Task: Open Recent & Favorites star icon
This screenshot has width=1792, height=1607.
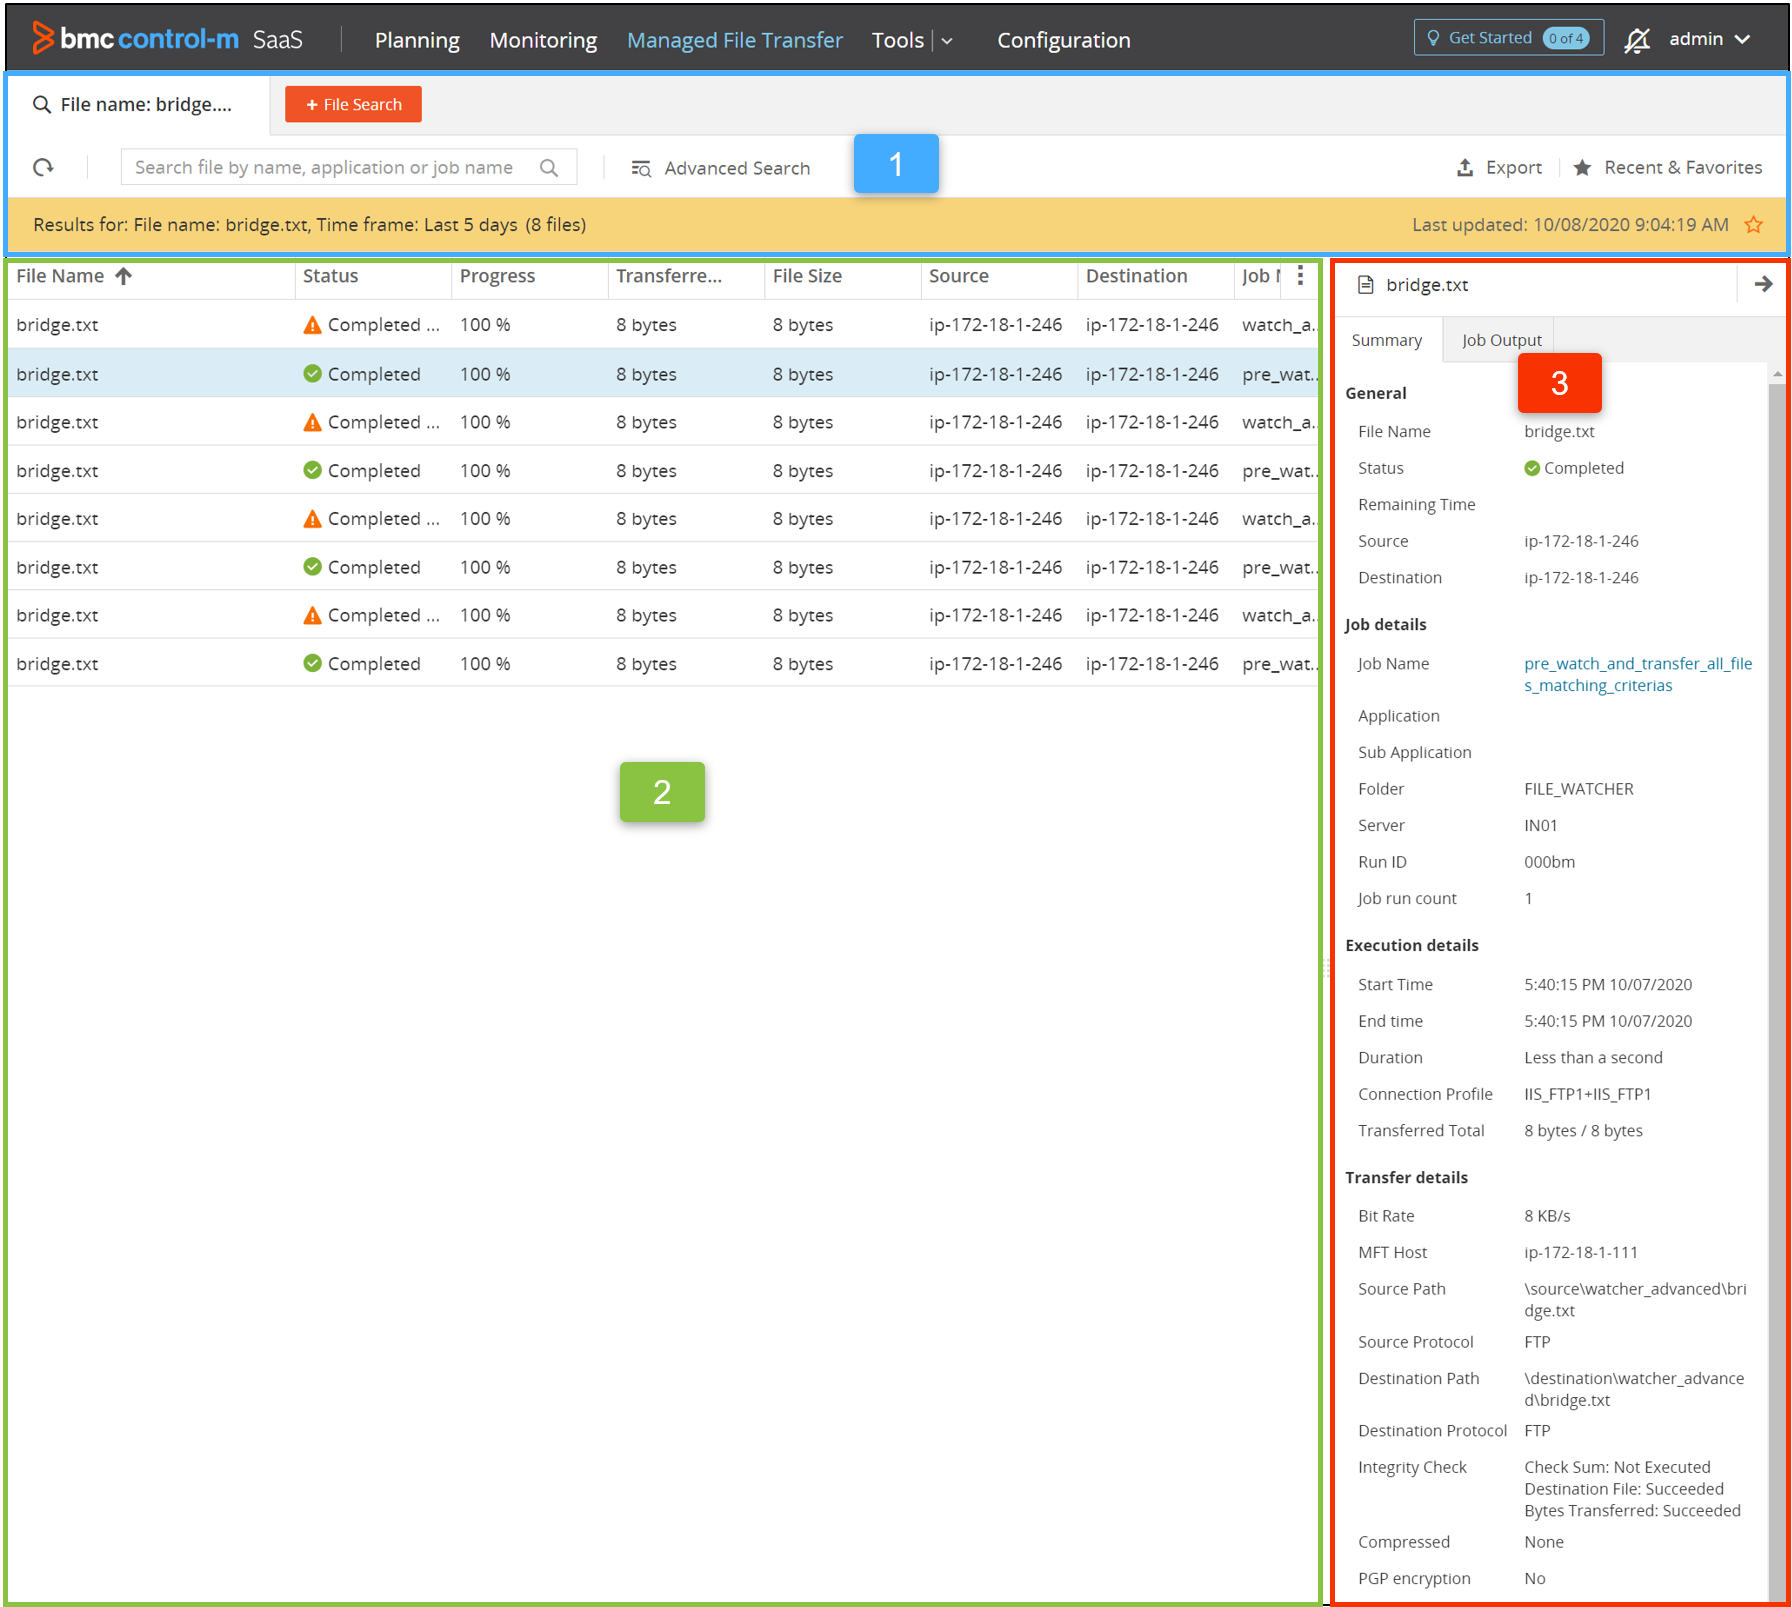Action: point(1582,167)
